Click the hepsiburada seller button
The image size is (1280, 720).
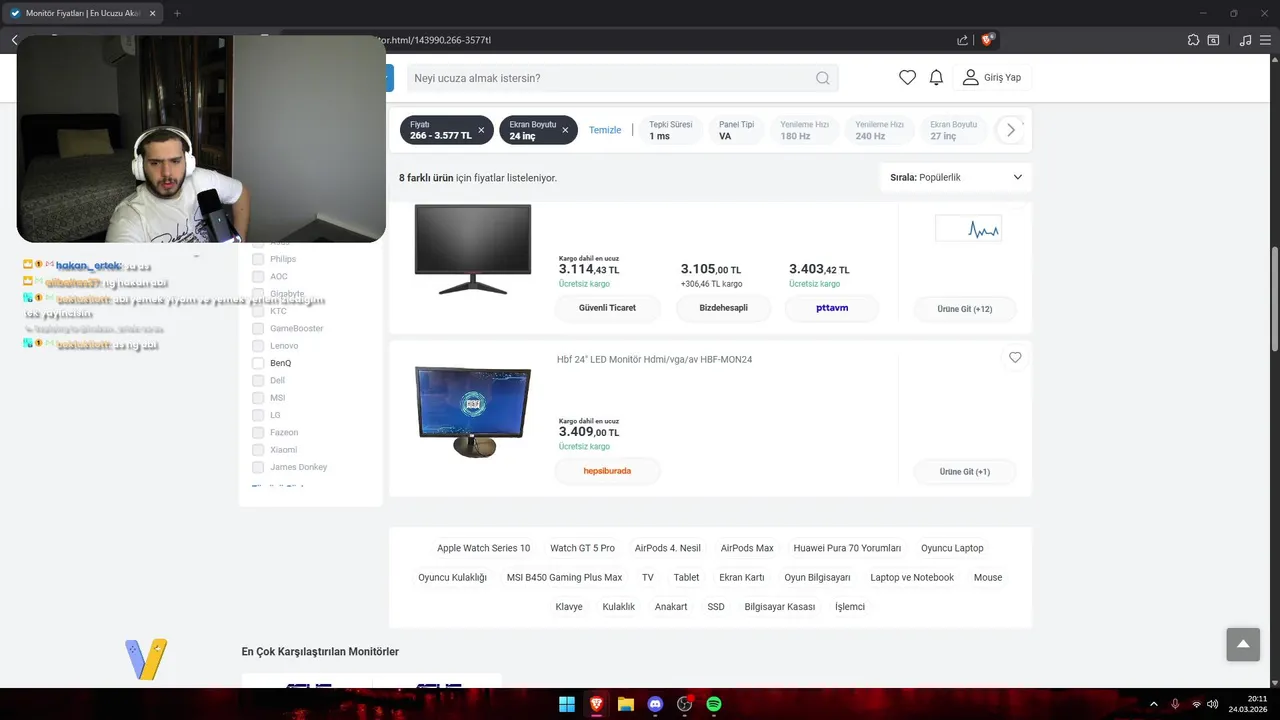coord(607,471)
